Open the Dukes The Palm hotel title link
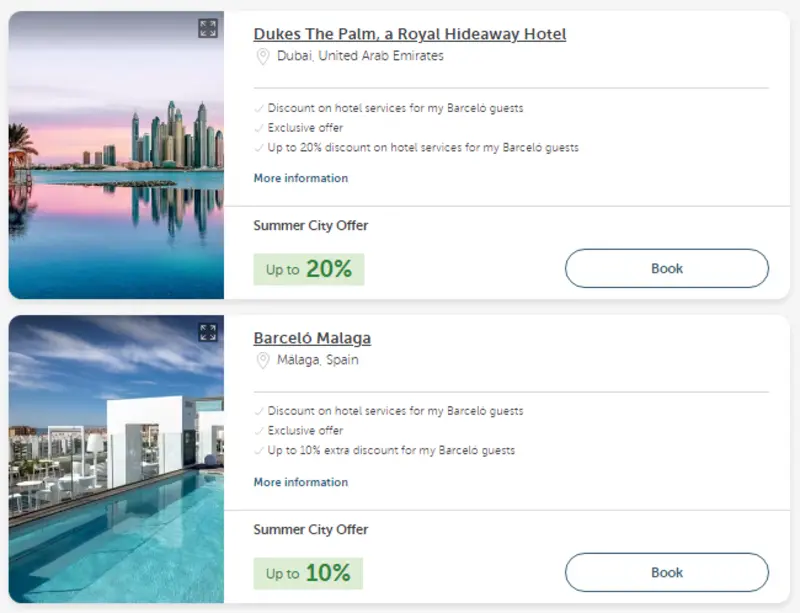Screen dimensions: 800x613 pyautogui.click(x=409, y=34)
